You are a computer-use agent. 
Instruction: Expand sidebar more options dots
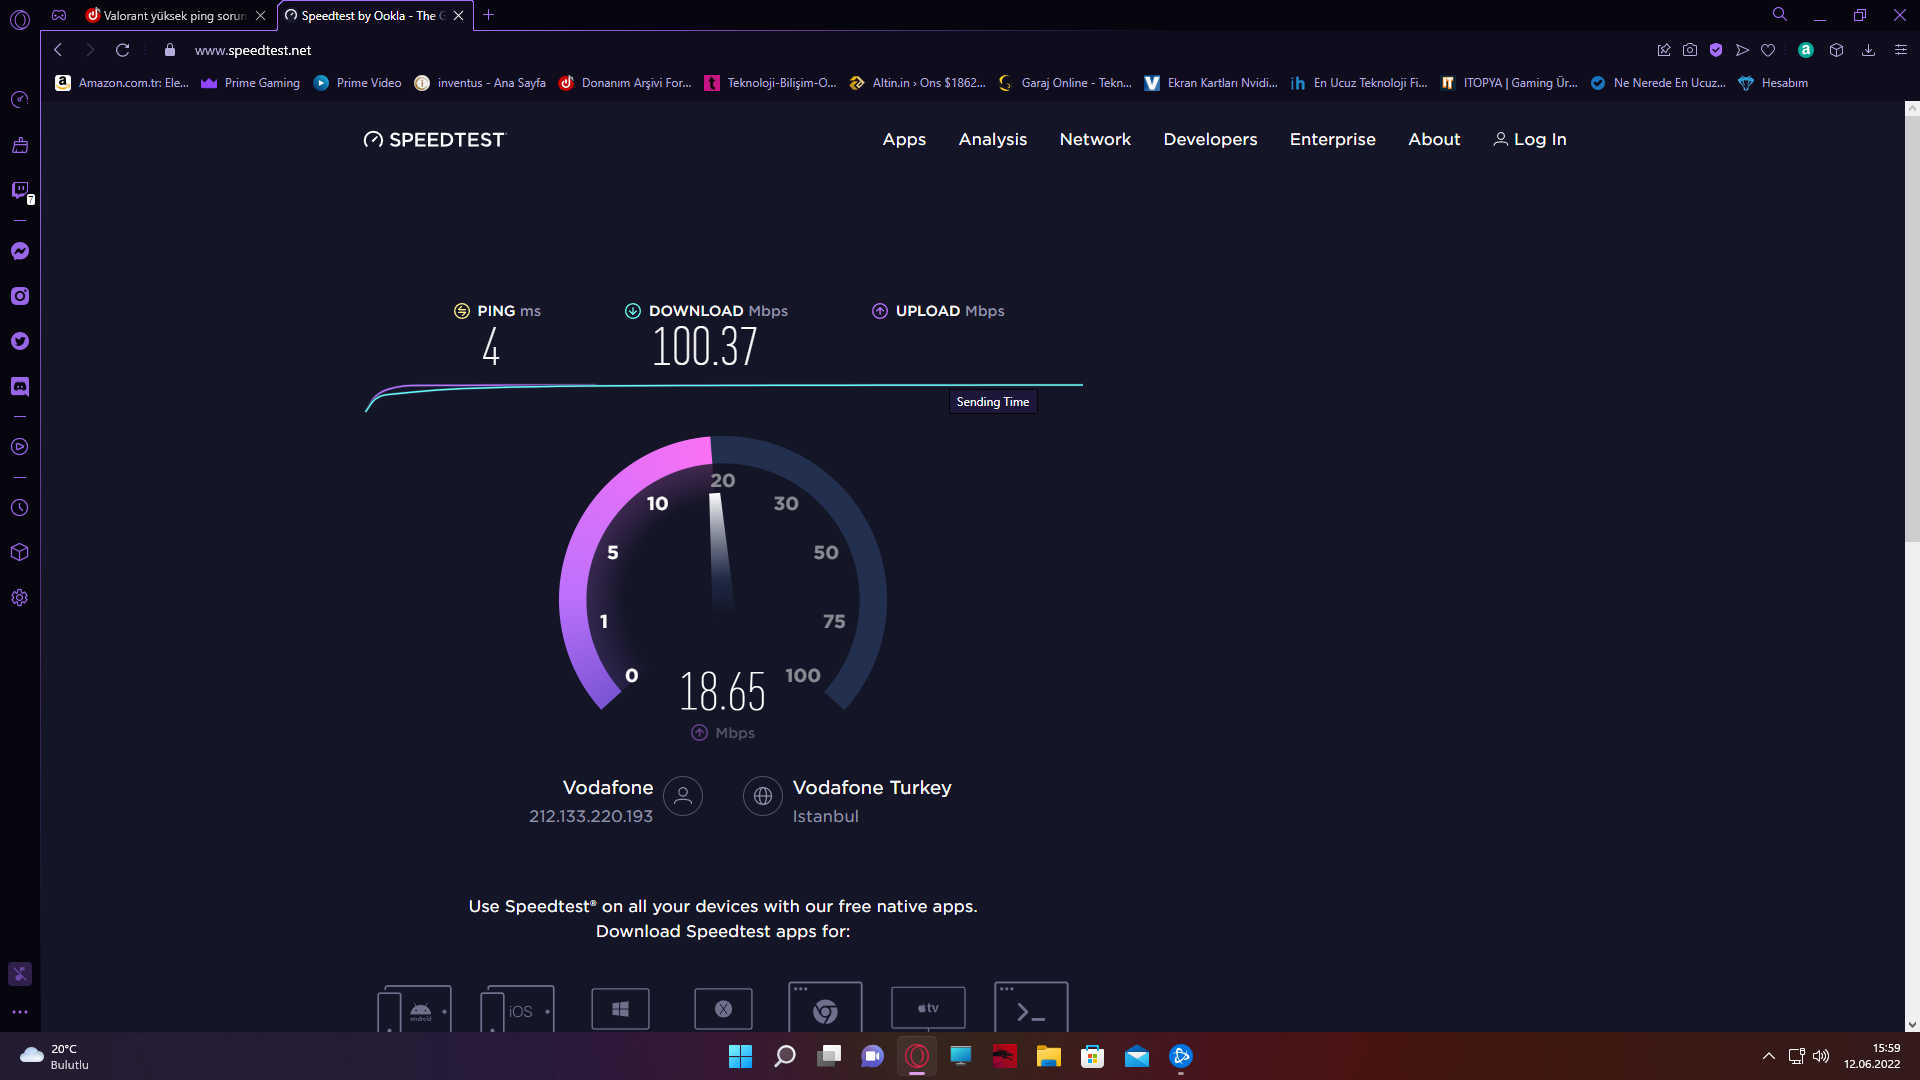tap(20, 1012)
